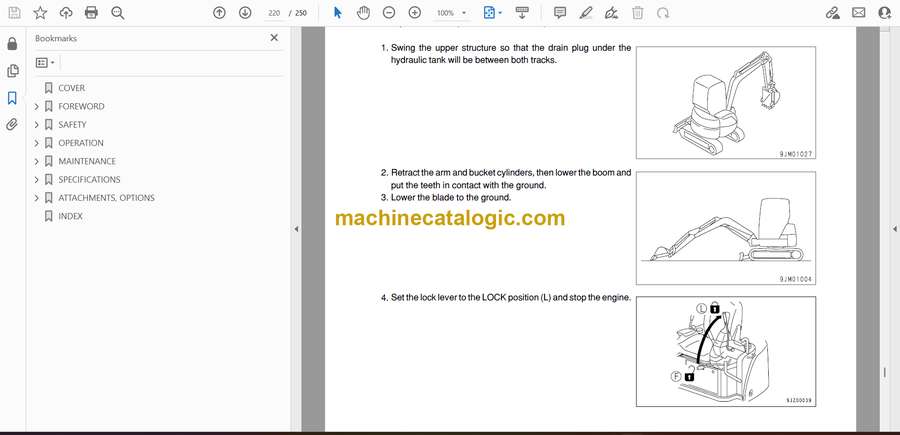Expand the SPECIFICATIONS bookmark
Screen dimensions: 900x435
(37, 180)
